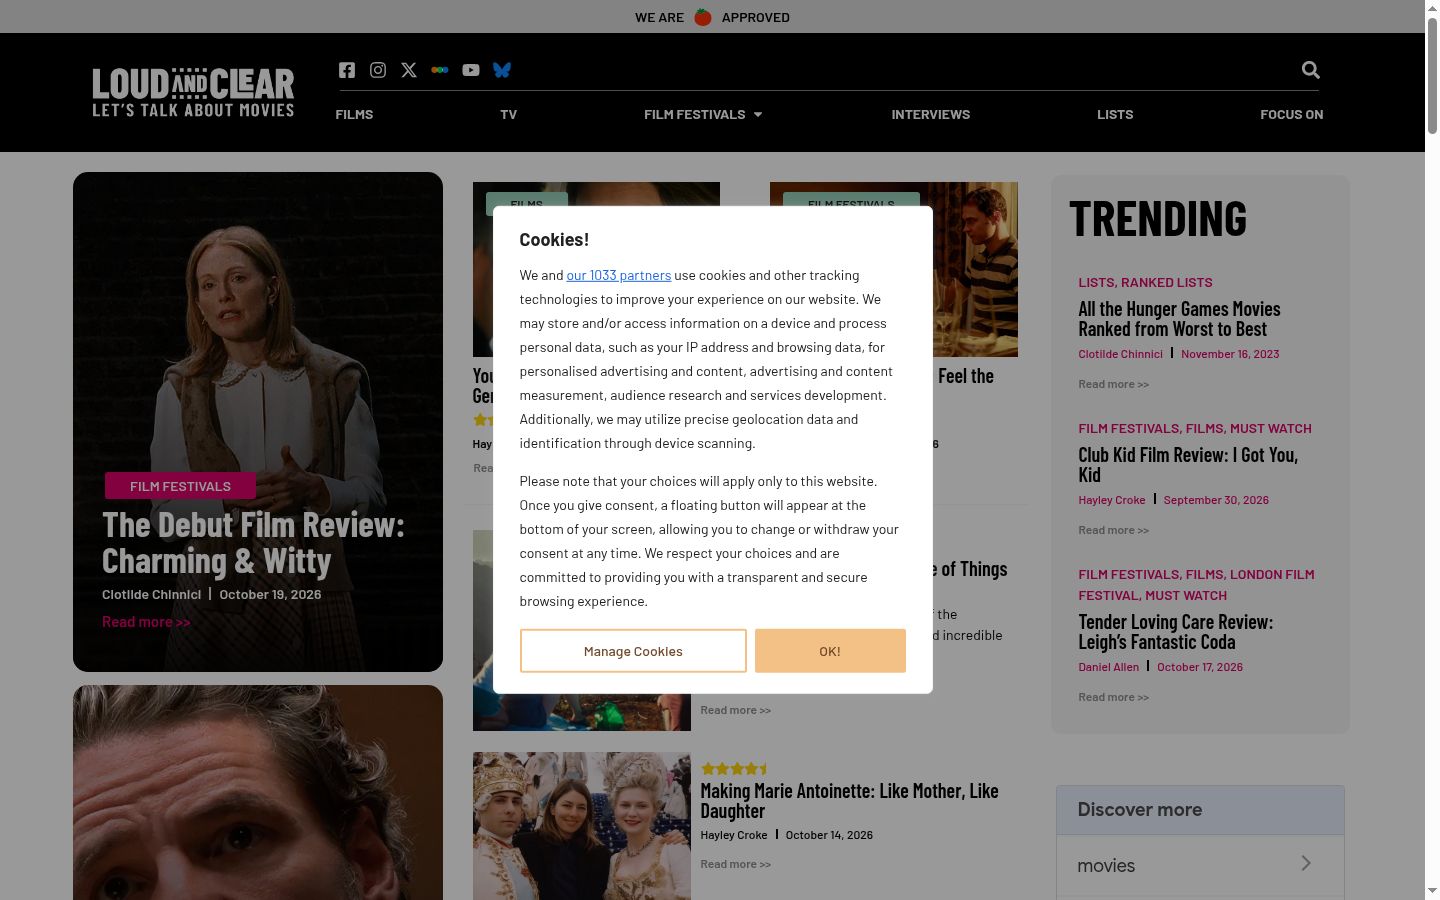This screenshot has height=900, width=1440.
Task: Click the search magnifier icon
Action: coord(1311,70)
